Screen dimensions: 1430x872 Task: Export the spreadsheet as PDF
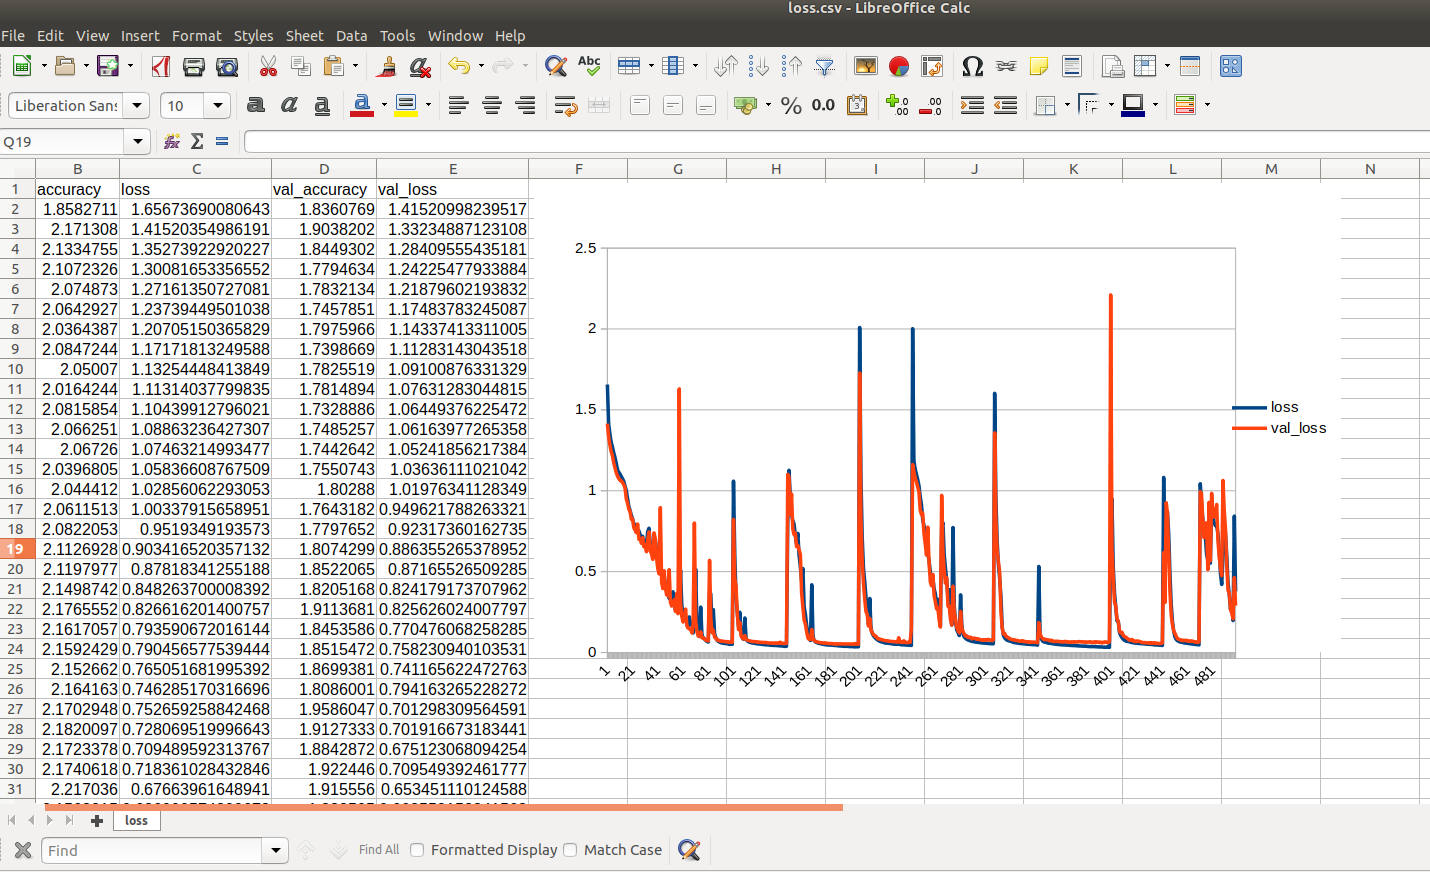pos(160,66)
